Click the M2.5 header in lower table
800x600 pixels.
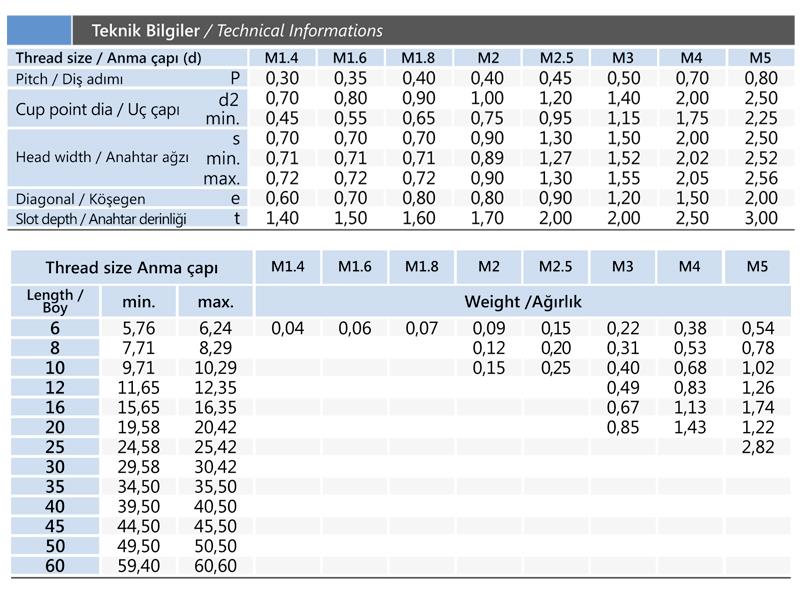pos(556,266)
